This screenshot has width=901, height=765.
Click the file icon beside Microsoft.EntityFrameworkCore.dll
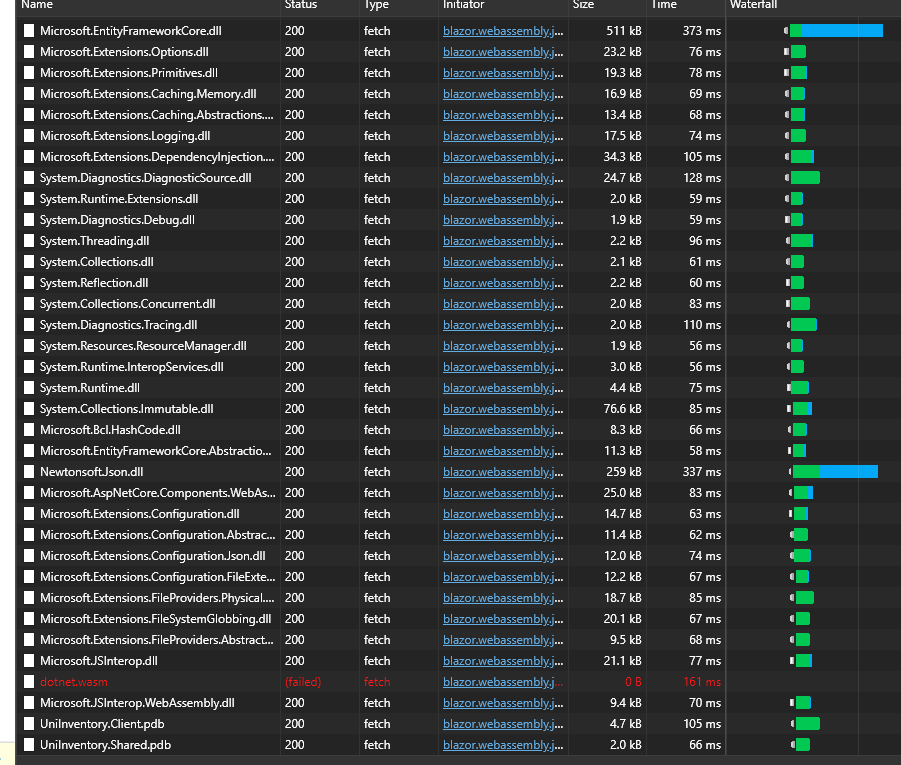click(x=28, y=31)
